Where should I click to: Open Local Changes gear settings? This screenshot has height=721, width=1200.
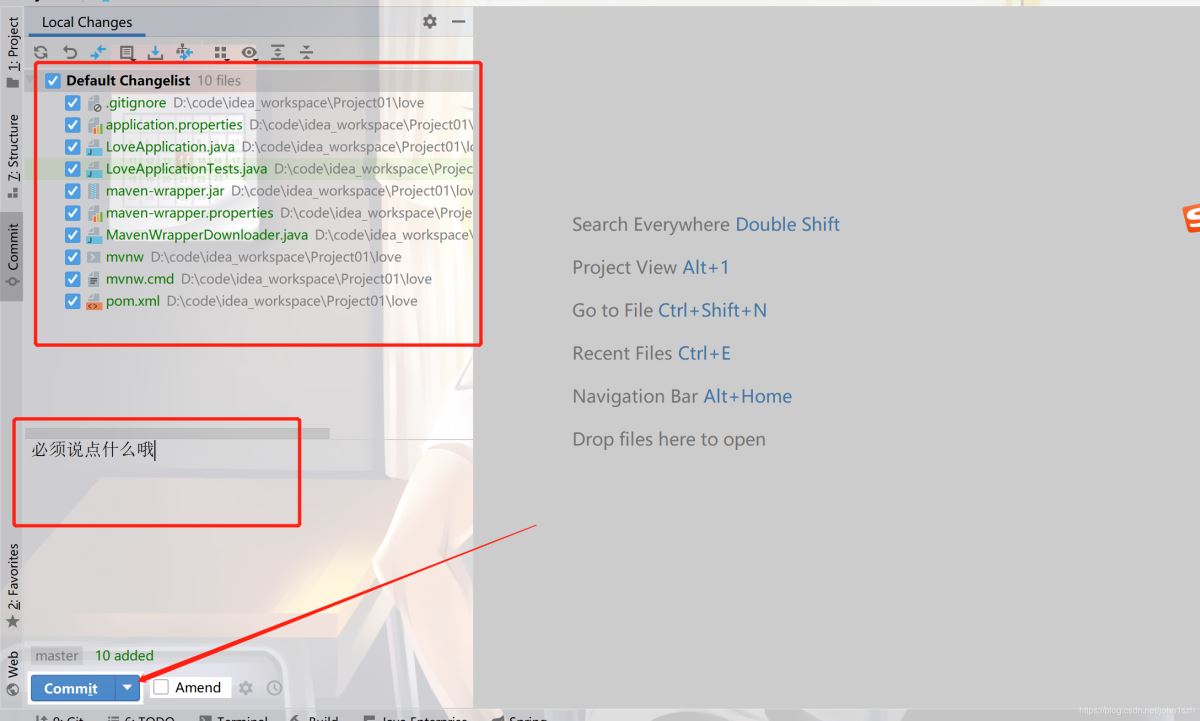[430, 21]
